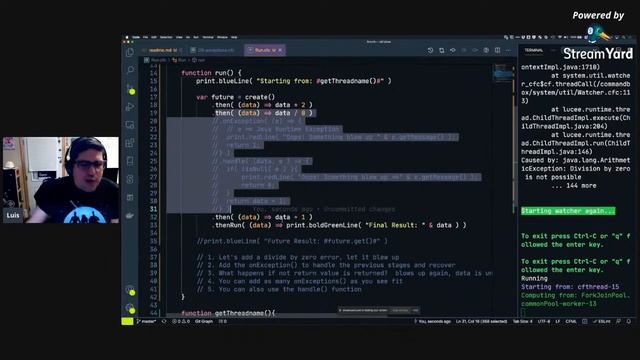Click the split editor icon in editor toolbar
The height and width of the screenshot is (360, 640).
coord(498,50)
